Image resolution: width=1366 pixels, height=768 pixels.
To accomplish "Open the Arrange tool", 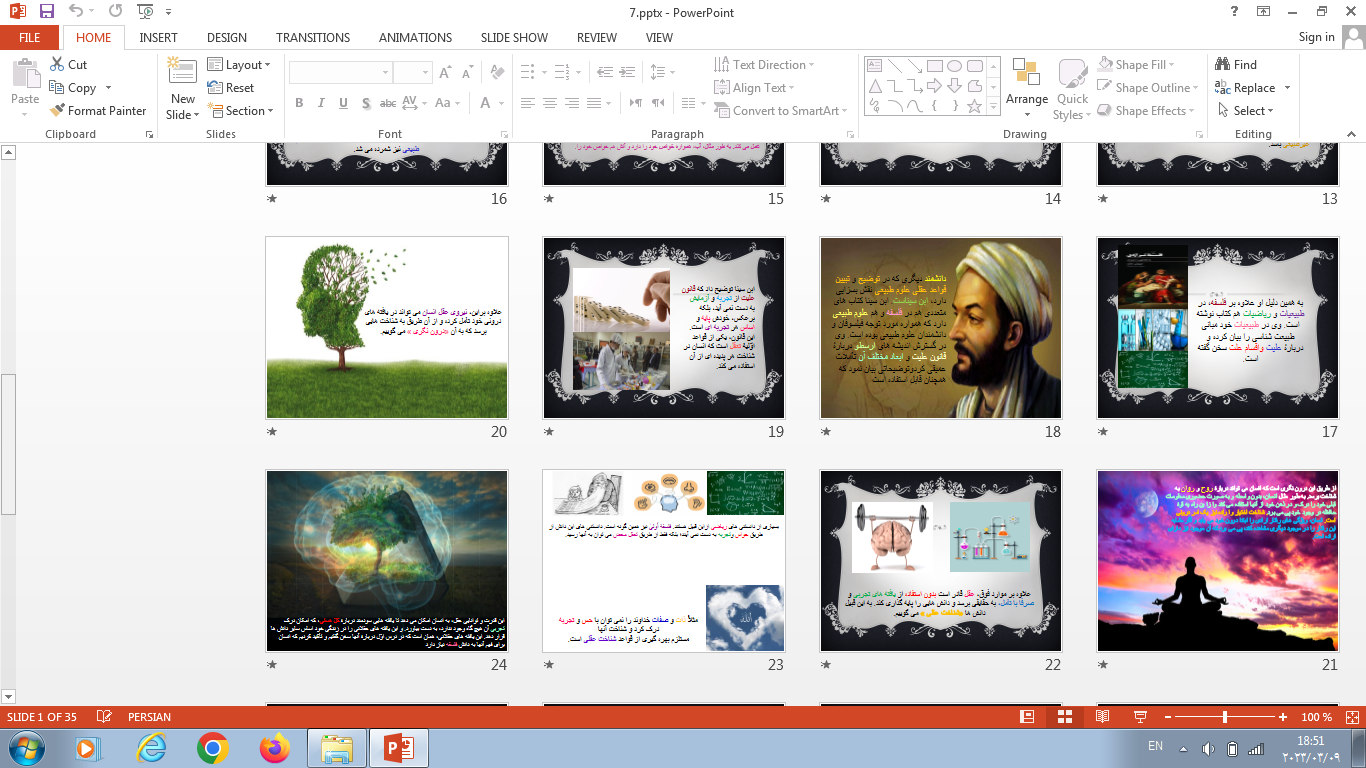I will click(x=1026, y=85).
